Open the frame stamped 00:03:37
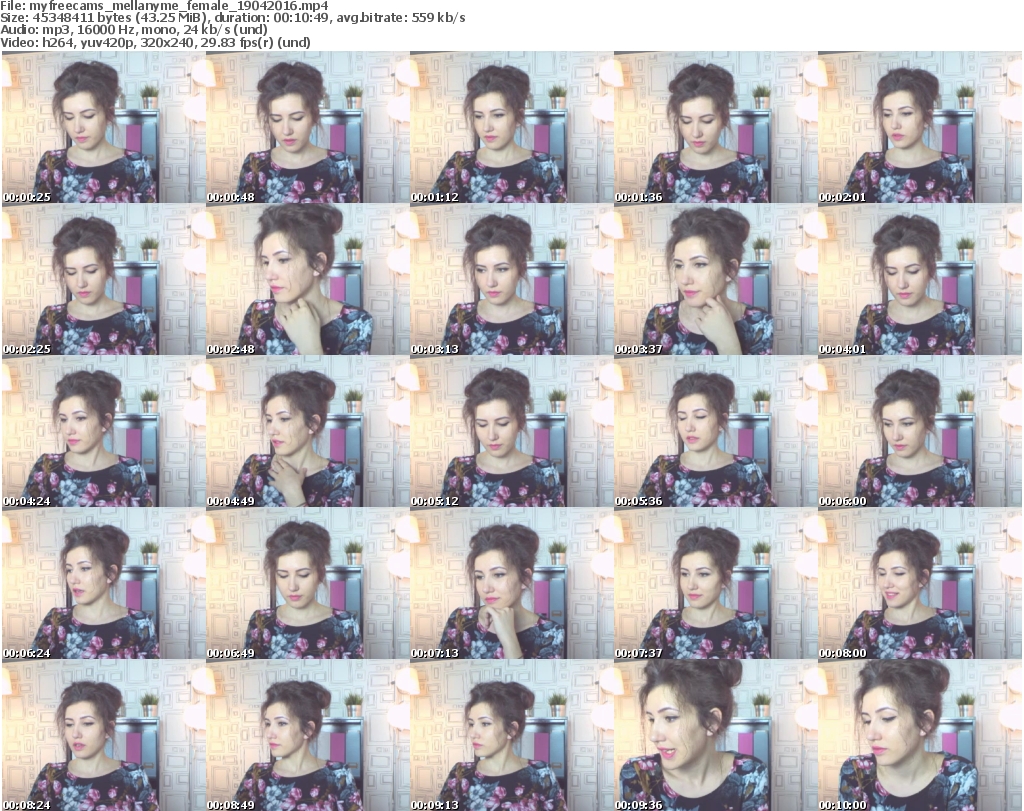Image resolution: width=1024 pixels, height=811 pixels. tap(716, 279)
